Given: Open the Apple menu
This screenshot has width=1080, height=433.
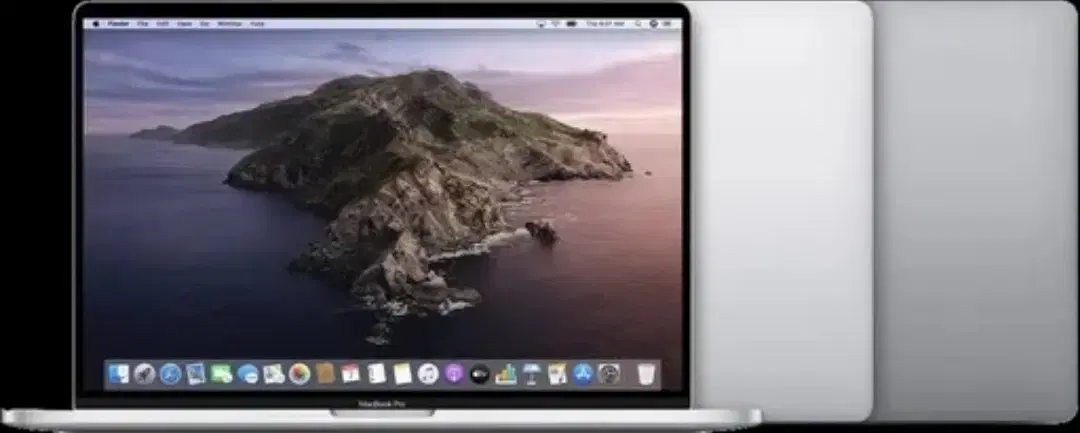Looking at the screenshot, I should click(96, 23).
